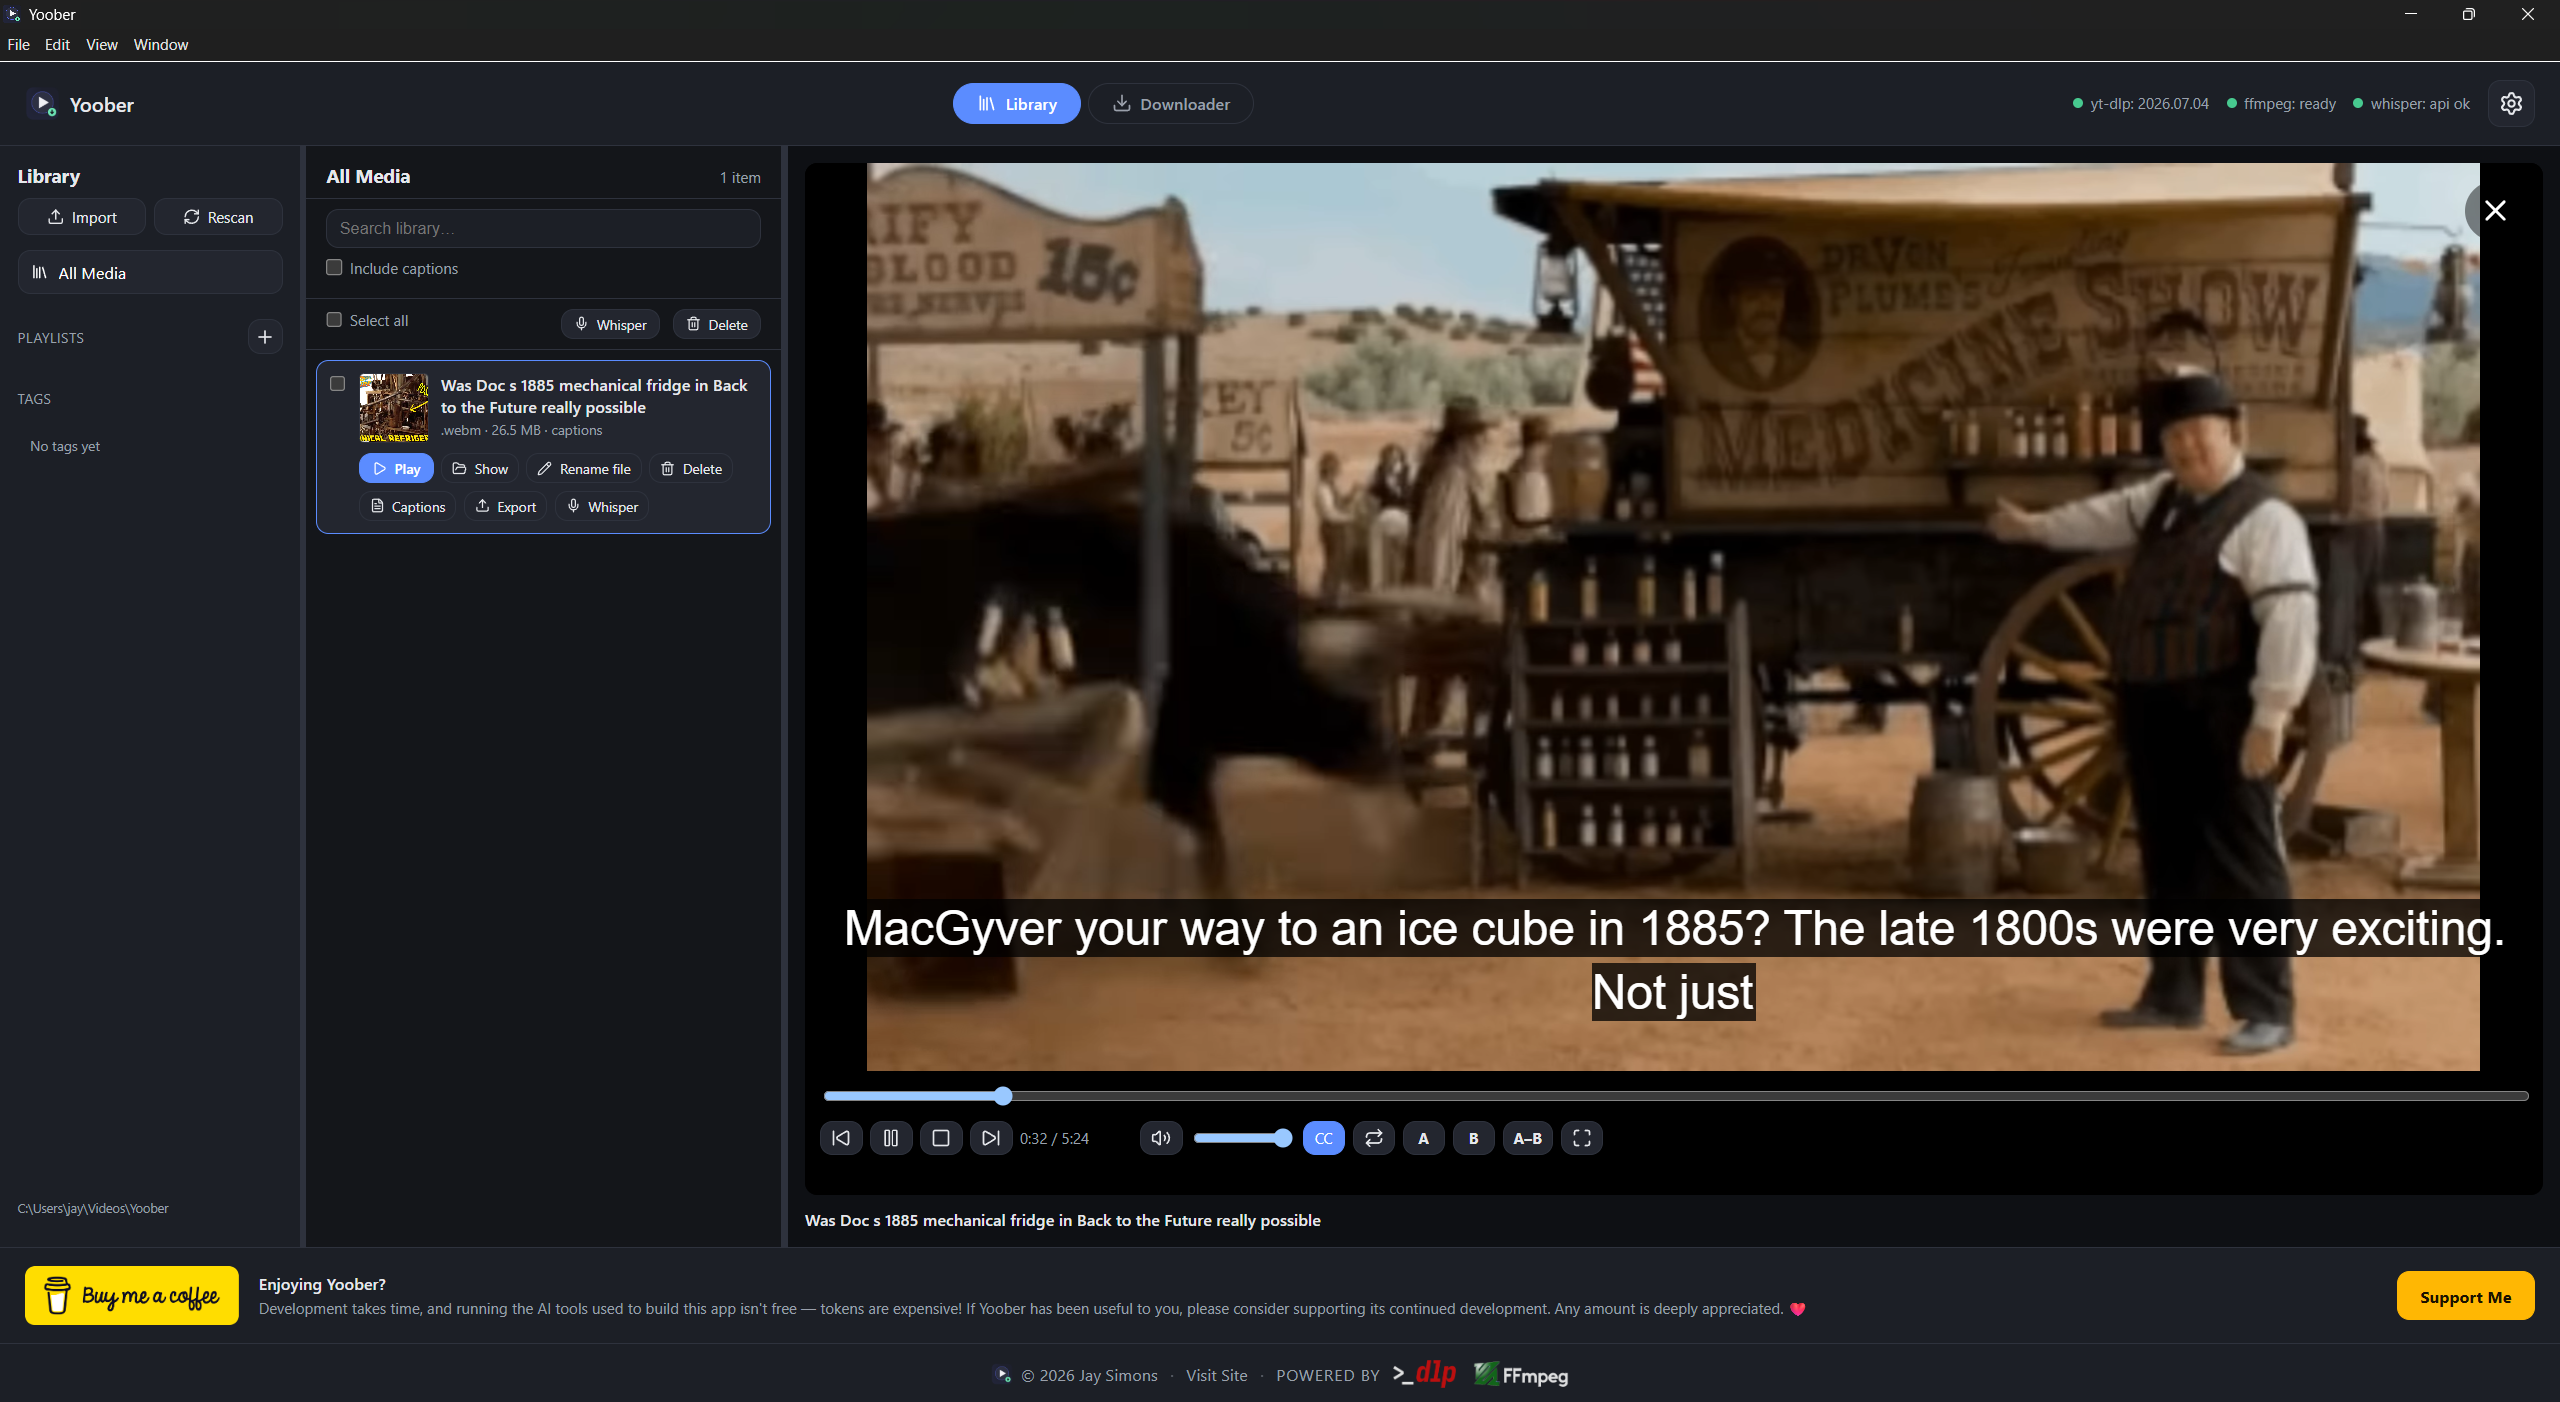Add a new playlist with plus icon
The image size is (2560, 1402).
[265, 337]
